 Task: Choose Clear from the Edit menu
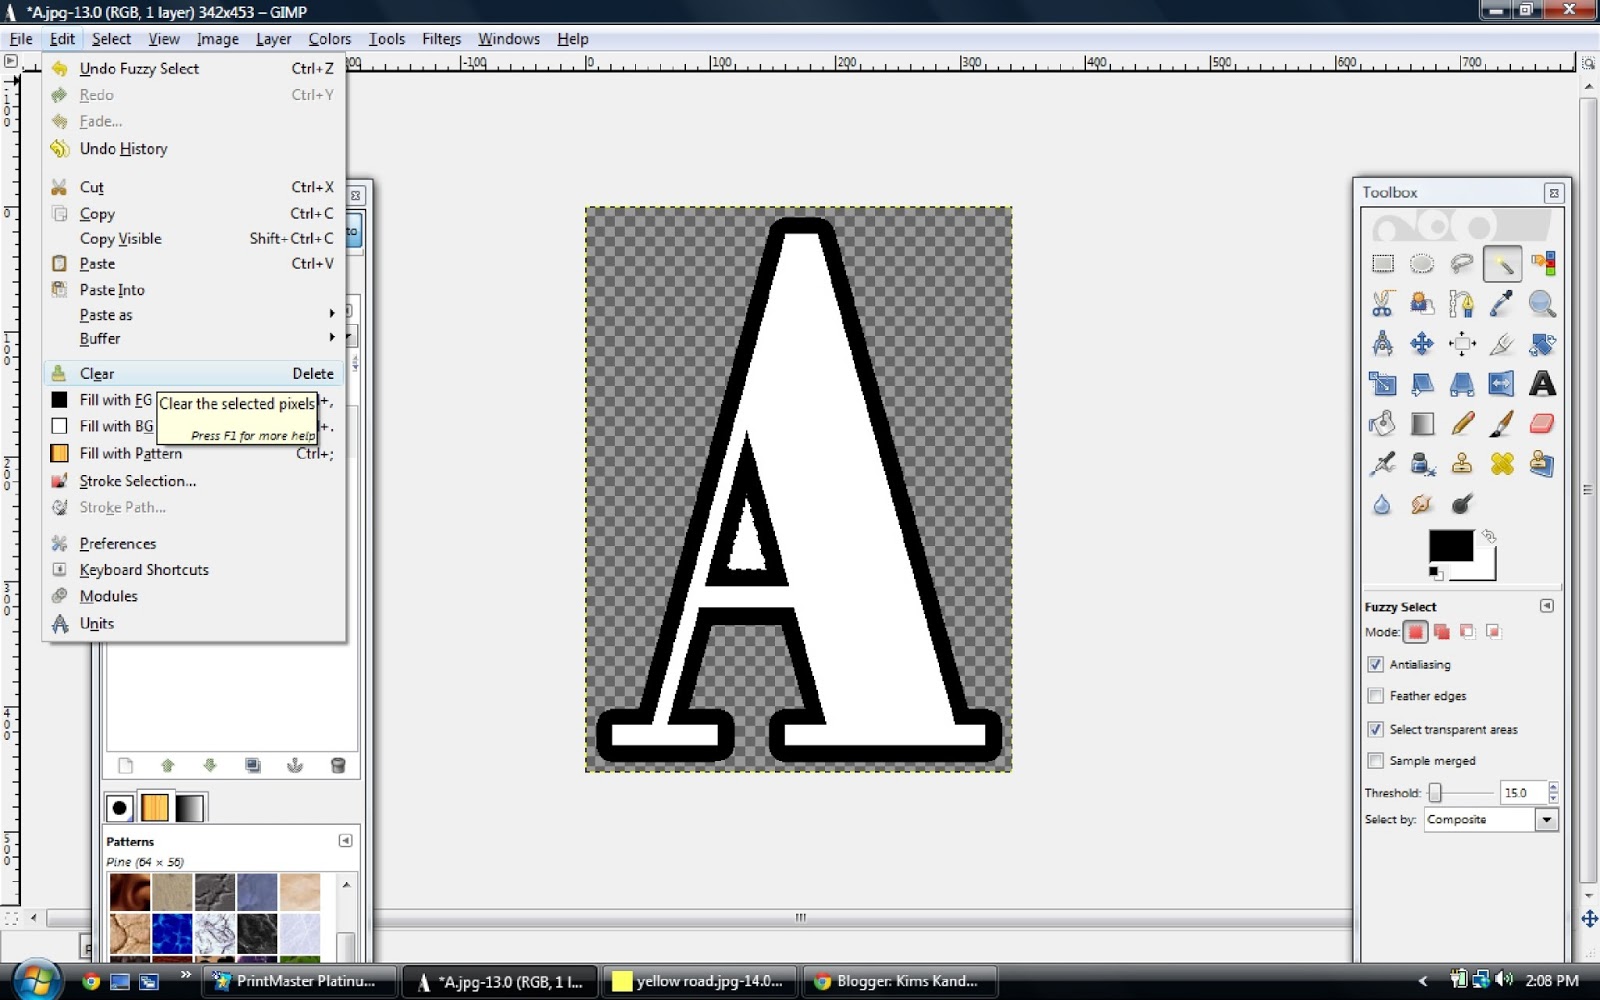tap(194, 374)
